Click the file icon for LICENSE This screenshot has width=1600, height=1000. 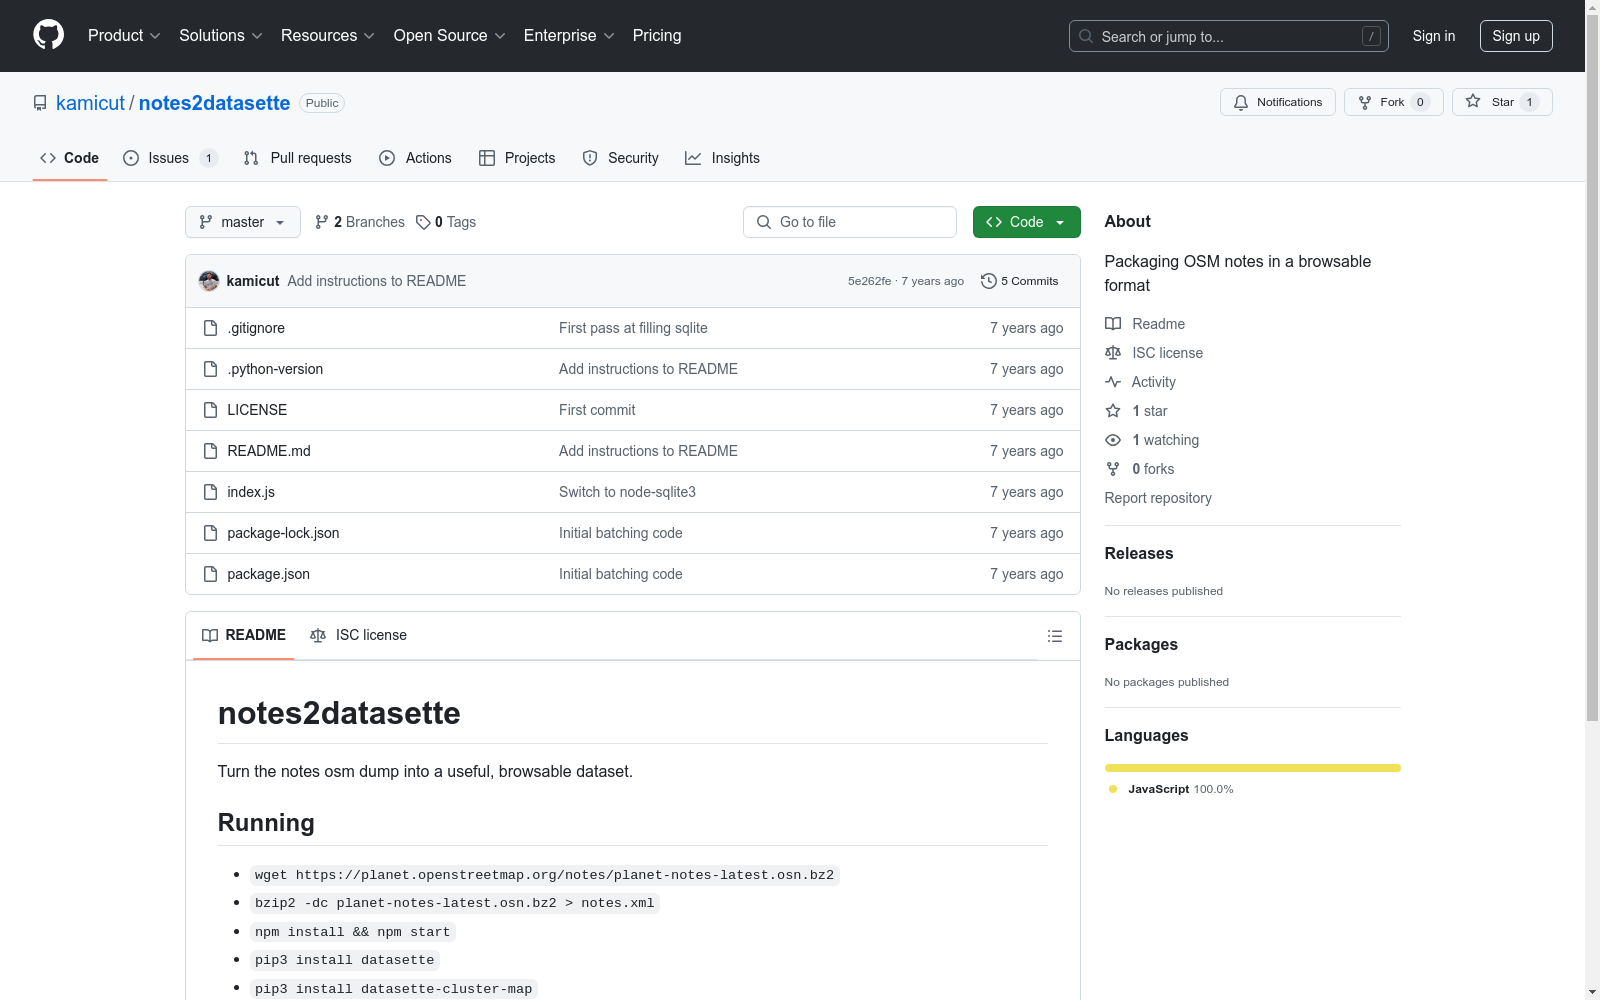210,410
